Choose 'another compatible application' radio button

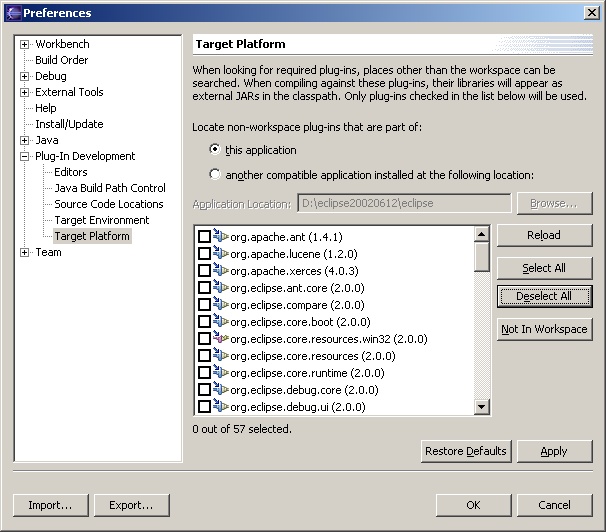click(x=215, y=175)
